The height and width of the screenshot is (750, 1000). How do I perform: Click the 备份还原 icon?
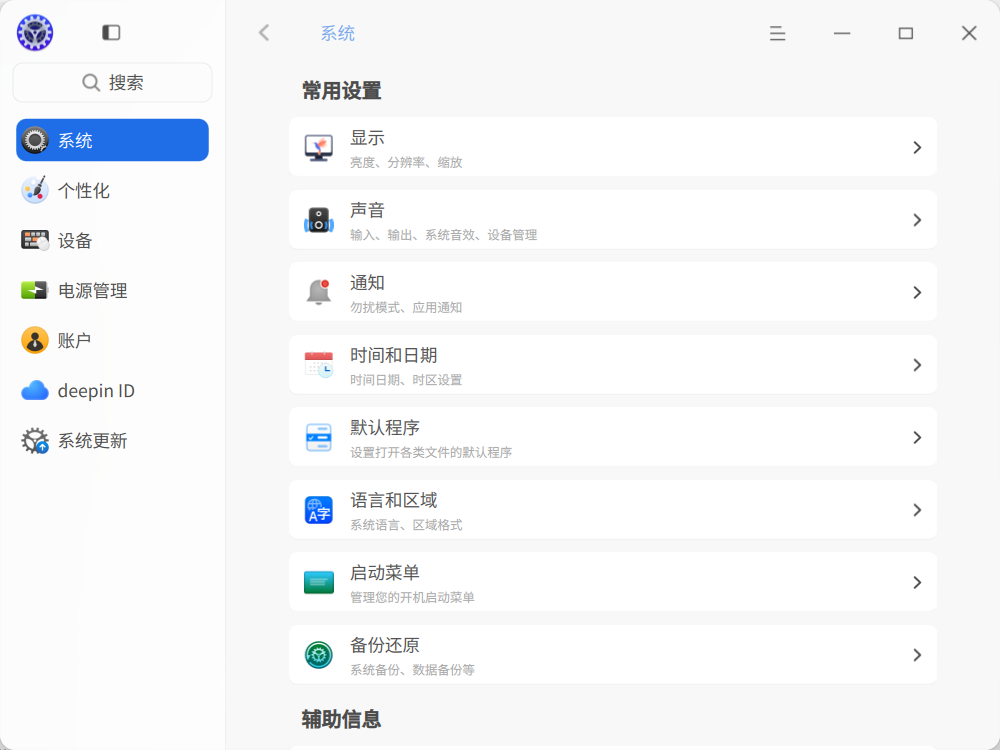(319, 655)
